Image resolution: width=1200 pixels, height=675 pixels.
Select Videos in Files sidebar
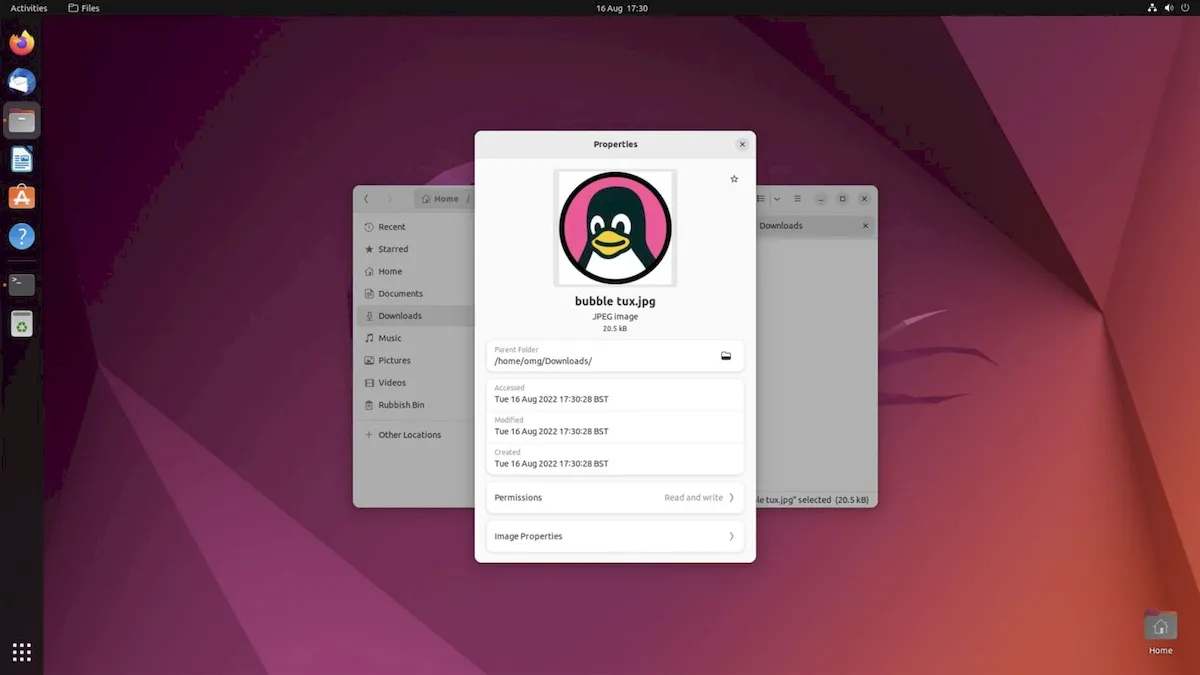[x=414, y=383]
